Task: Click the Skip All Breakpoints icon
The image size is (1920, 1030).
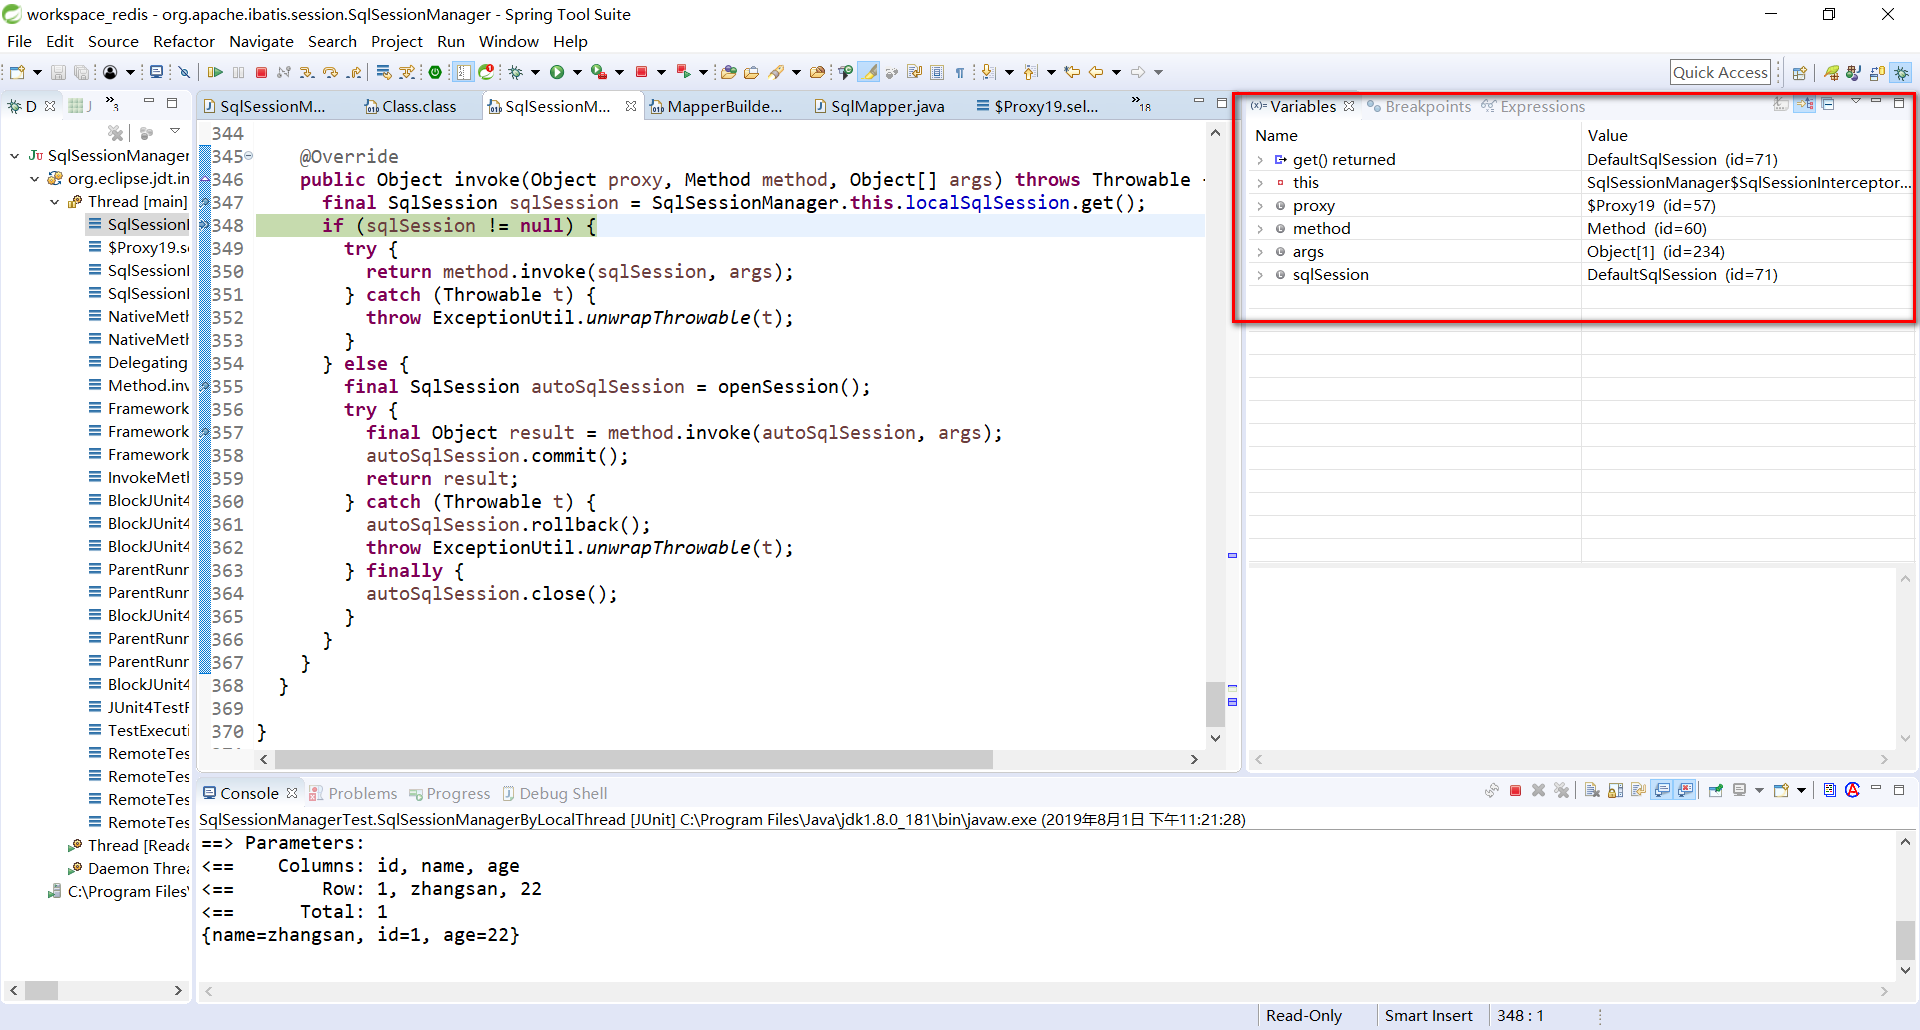Action: point(184,72)
